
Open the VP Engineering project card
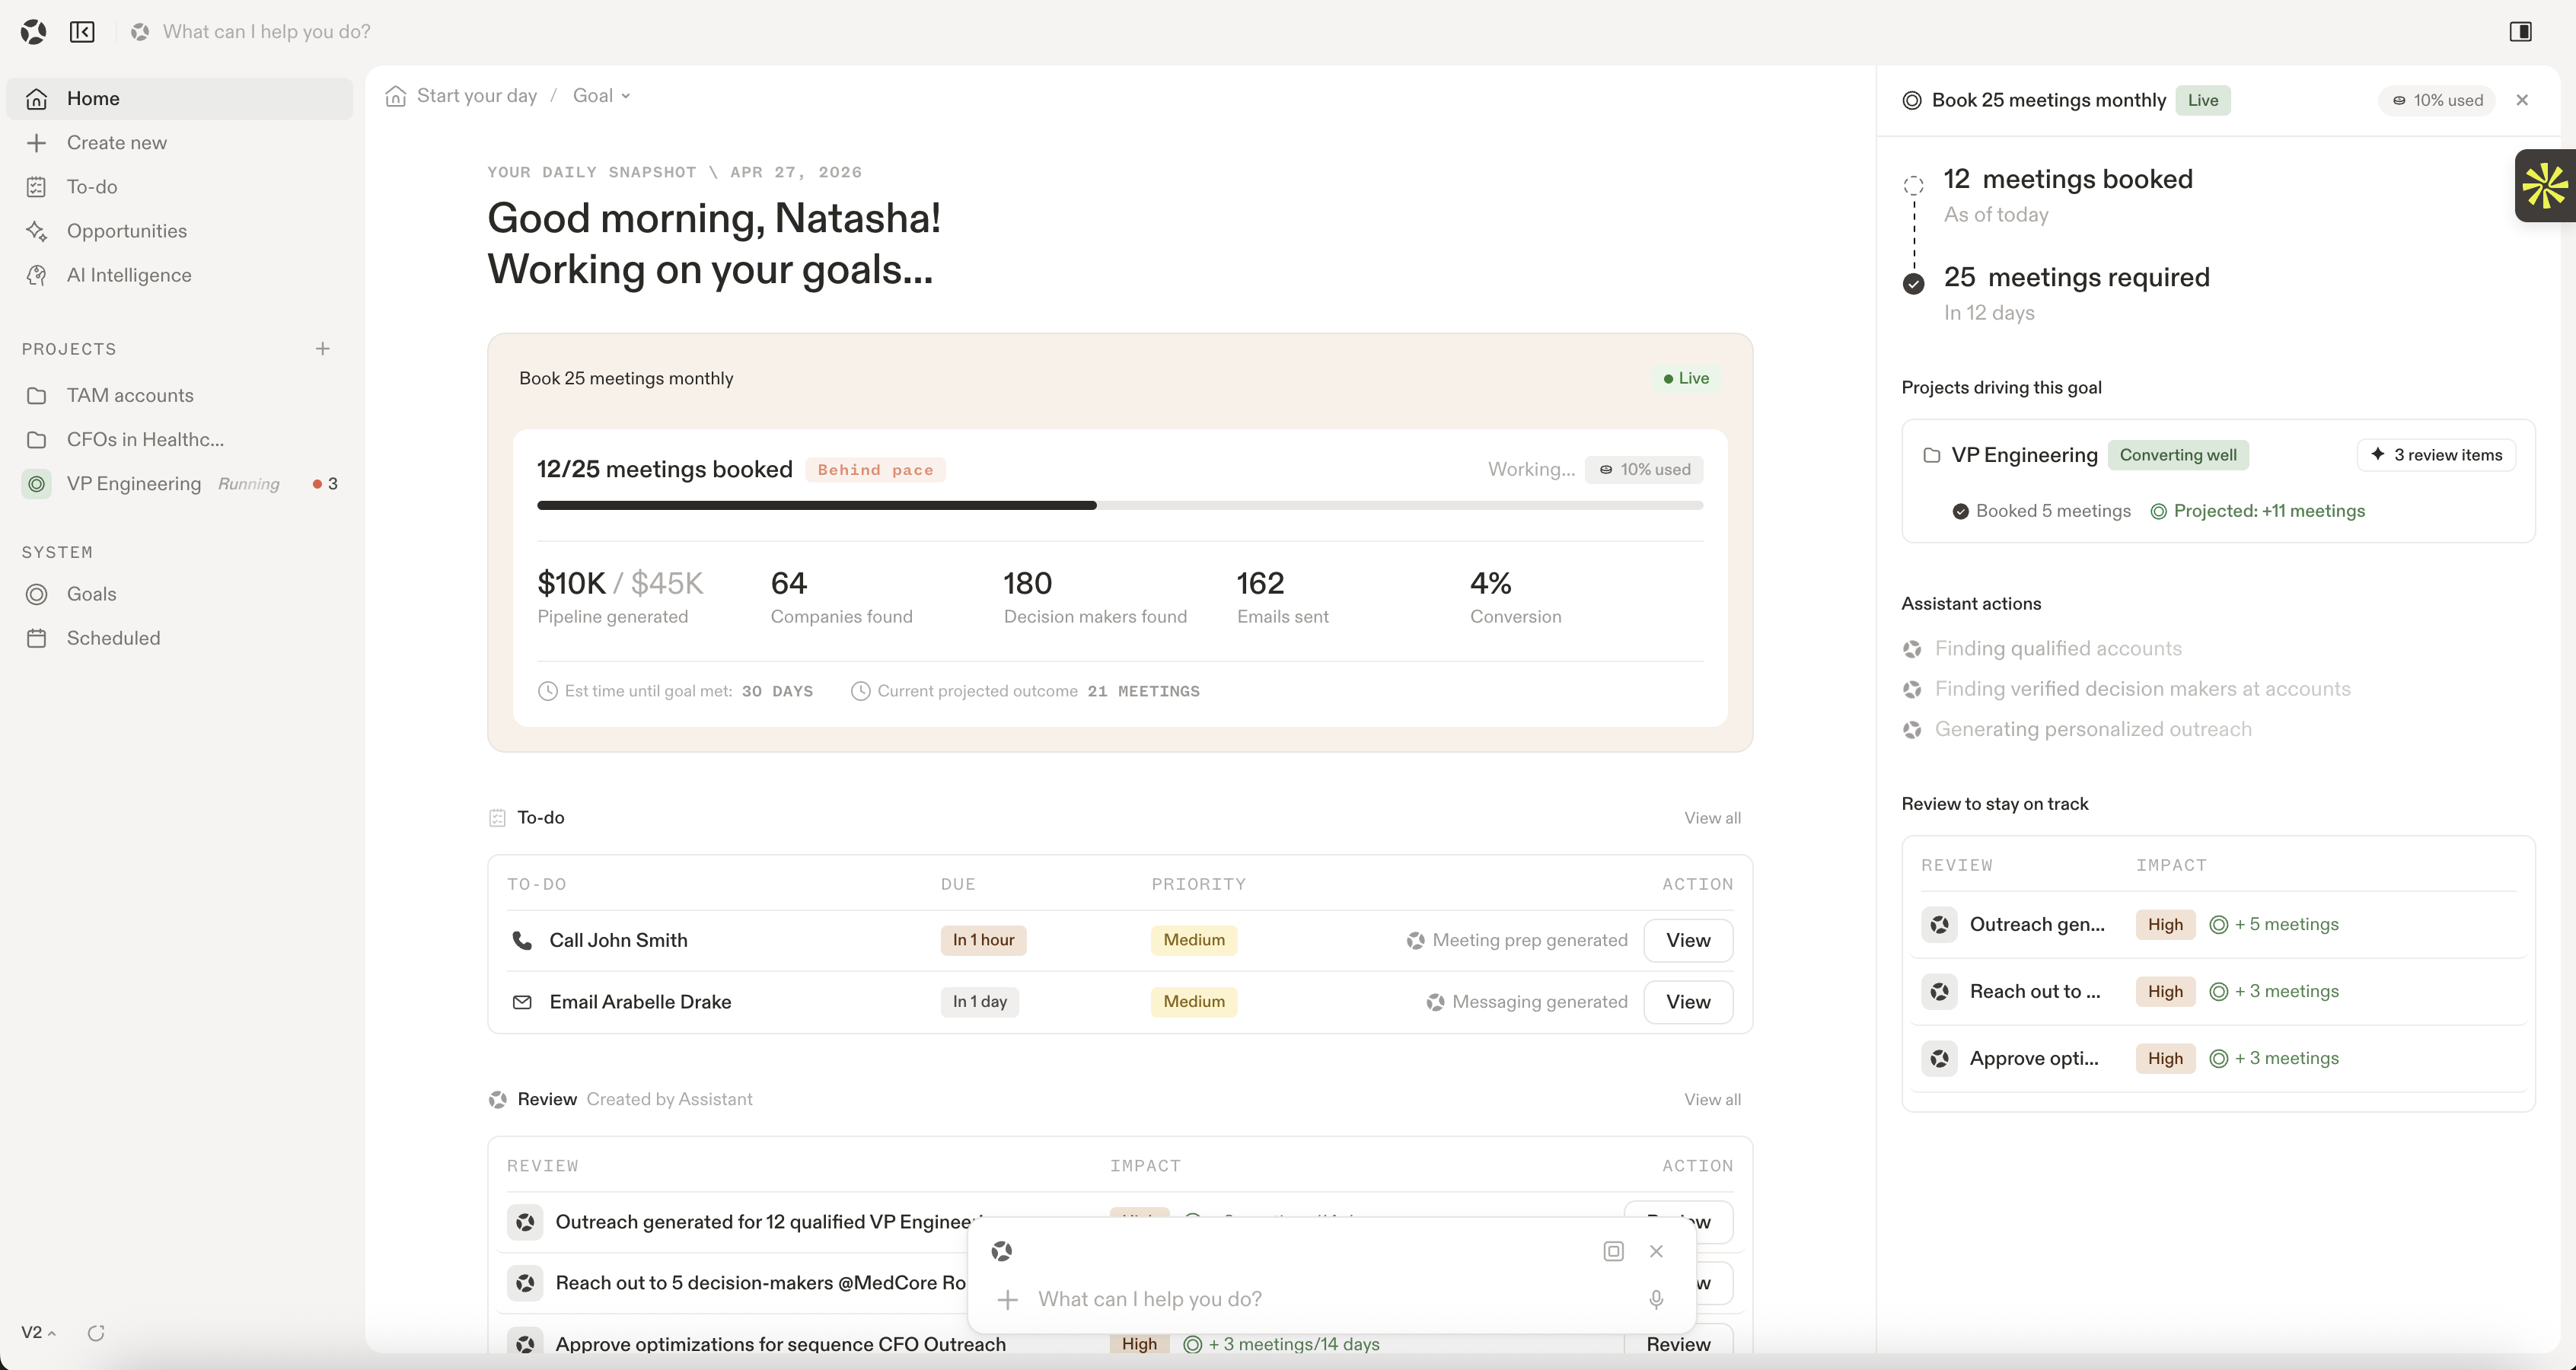click(x=2217, y=481)
